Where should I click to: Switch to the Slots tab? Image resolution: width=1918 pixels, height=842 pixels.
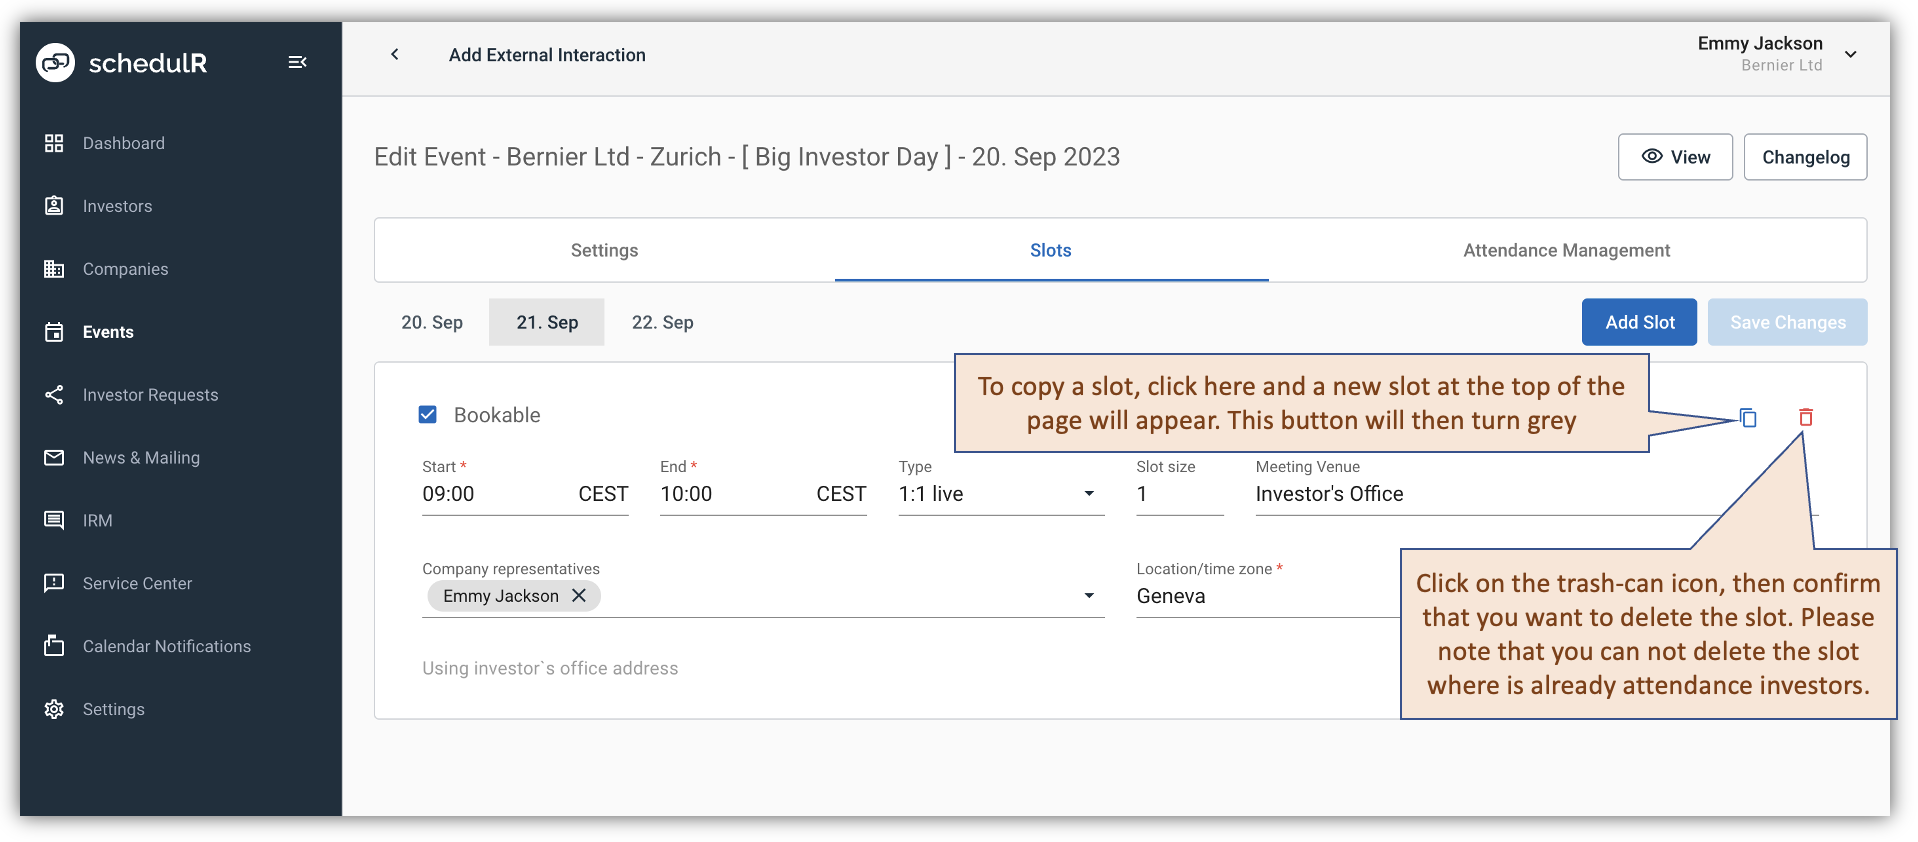1051,250
